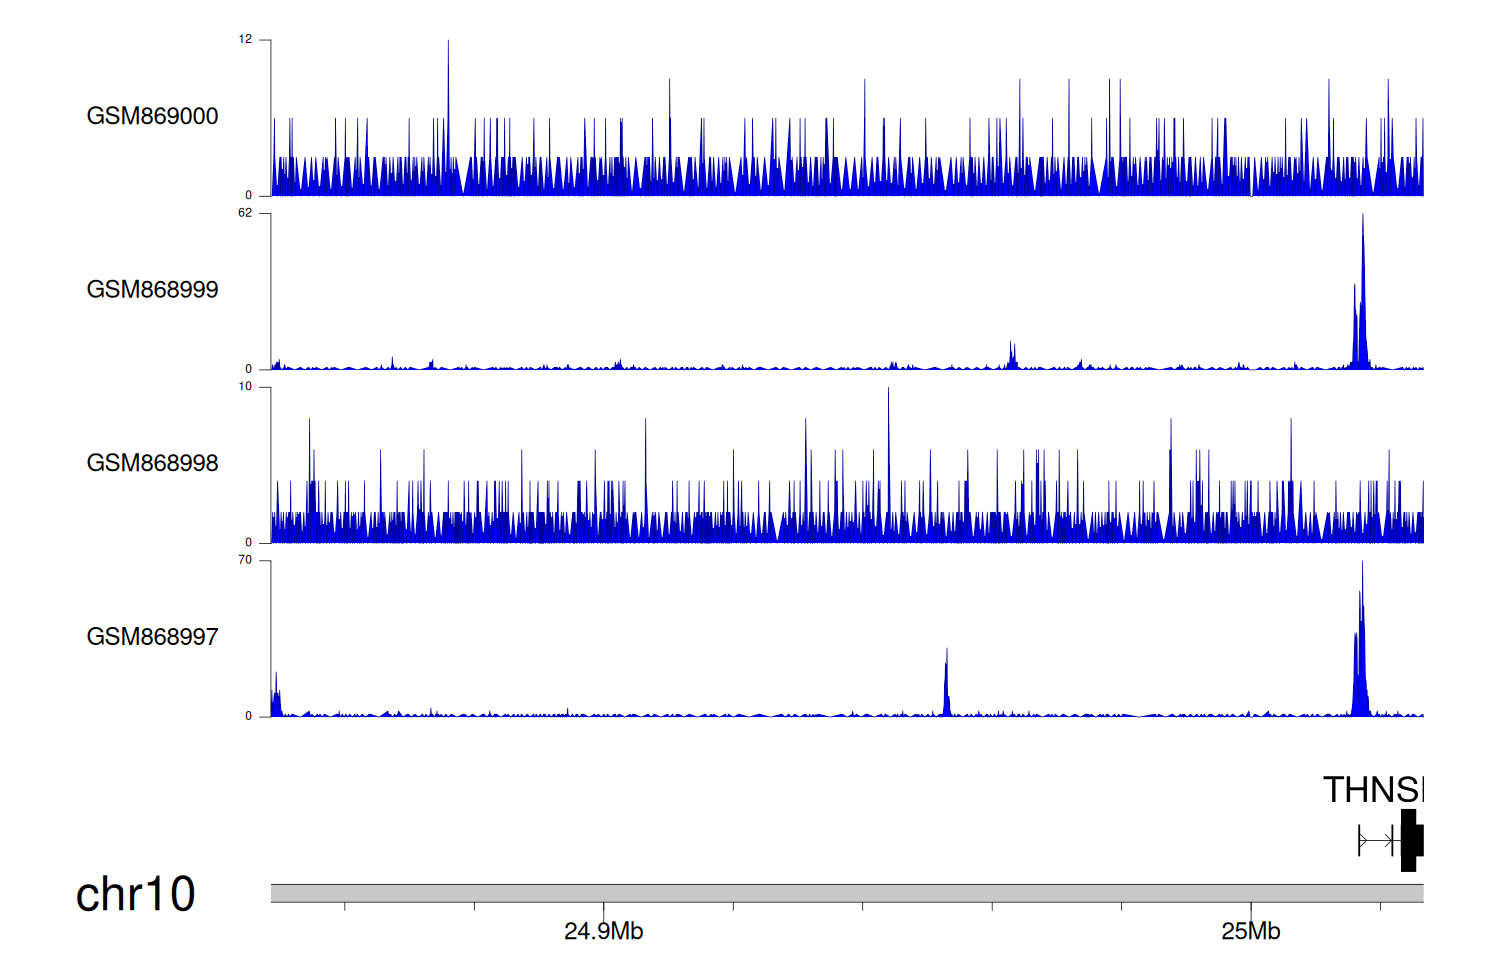This screenshot has width=1500, height=980.
Task: Click the 25Mb axis position label
Action: click(x=1250, y=932)
